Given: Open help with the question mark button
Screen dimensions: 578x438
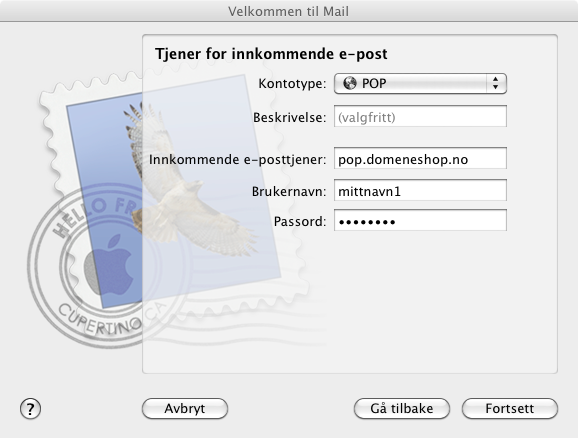Looking at the screenshot, I should coord(30,409).
